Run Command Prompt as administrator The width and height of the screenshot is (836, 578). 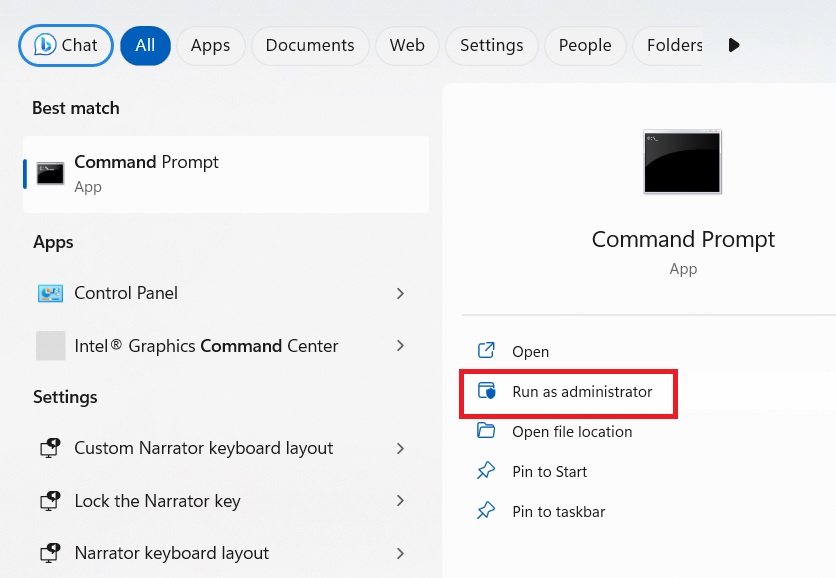tap(581, 391)
